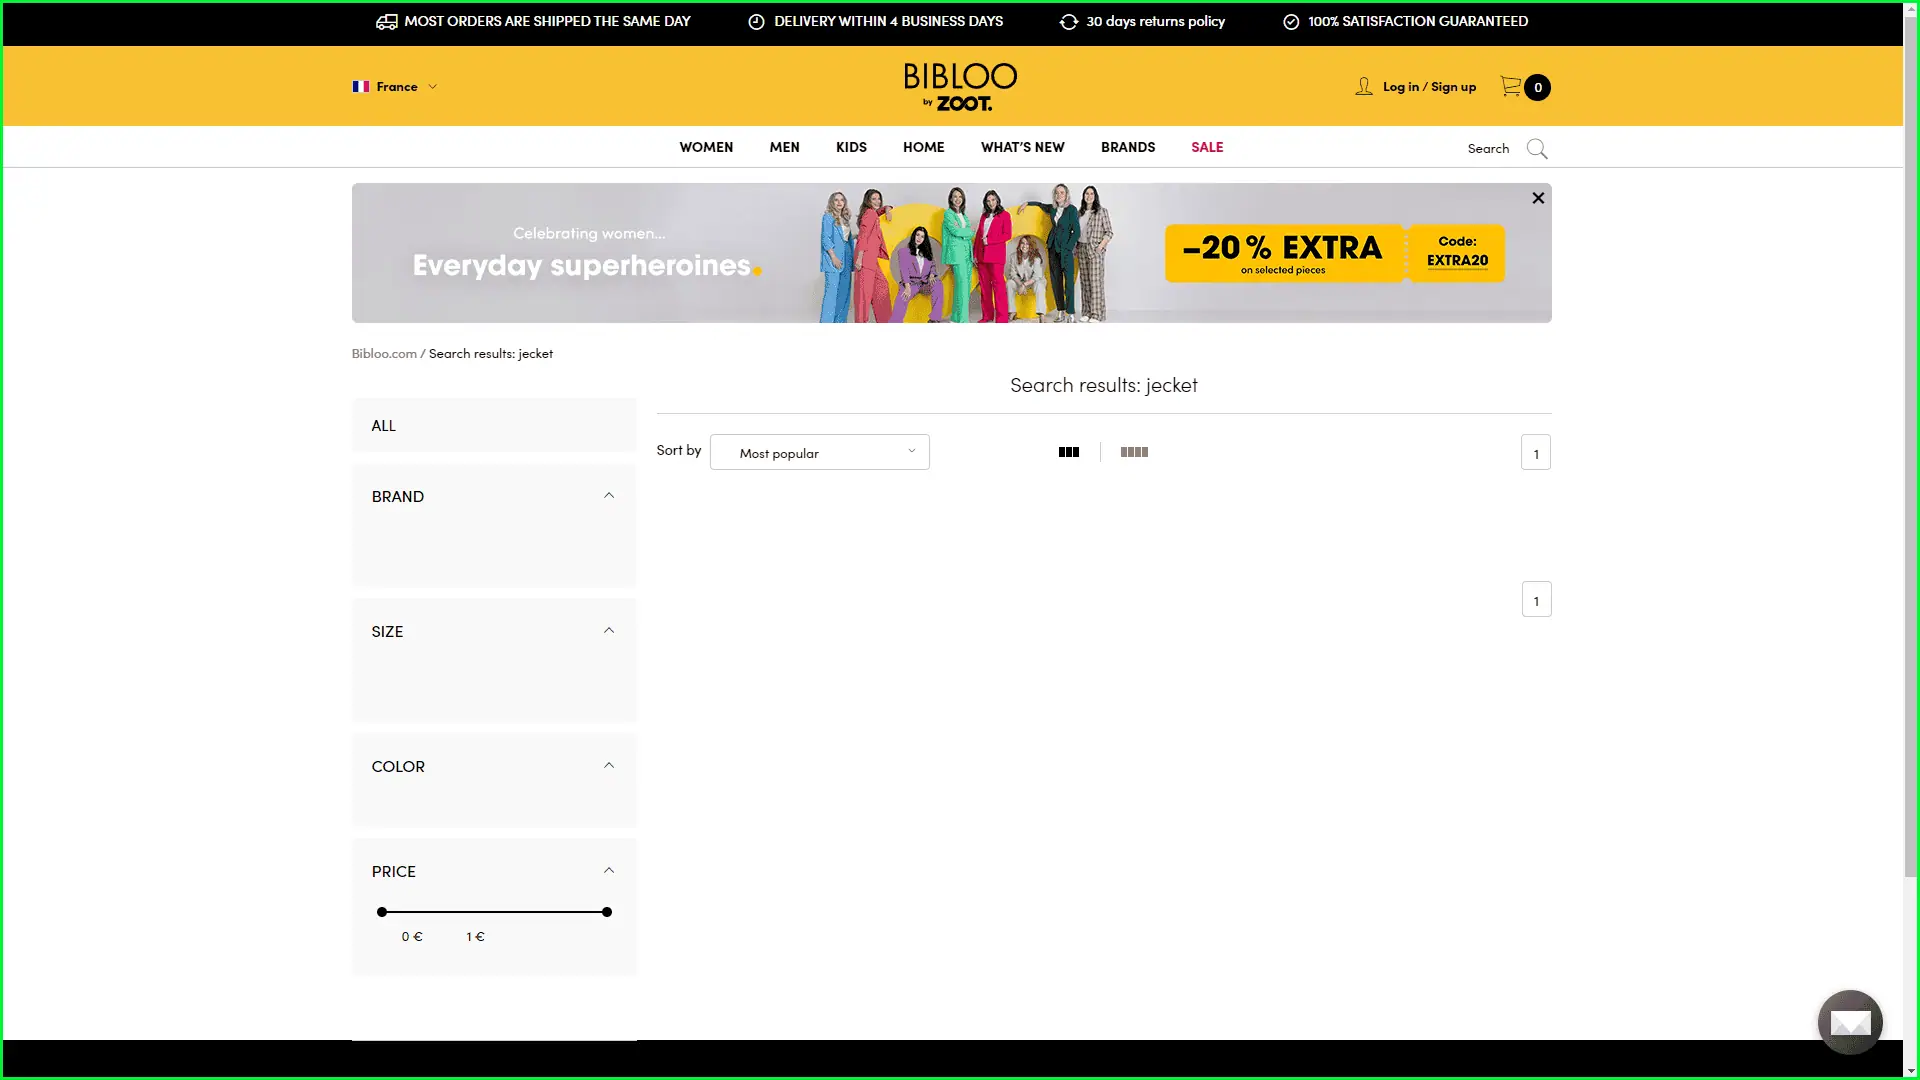Switch to four-column grid view
The image size is (1920, 1080).
click(x=1134, y=452)
